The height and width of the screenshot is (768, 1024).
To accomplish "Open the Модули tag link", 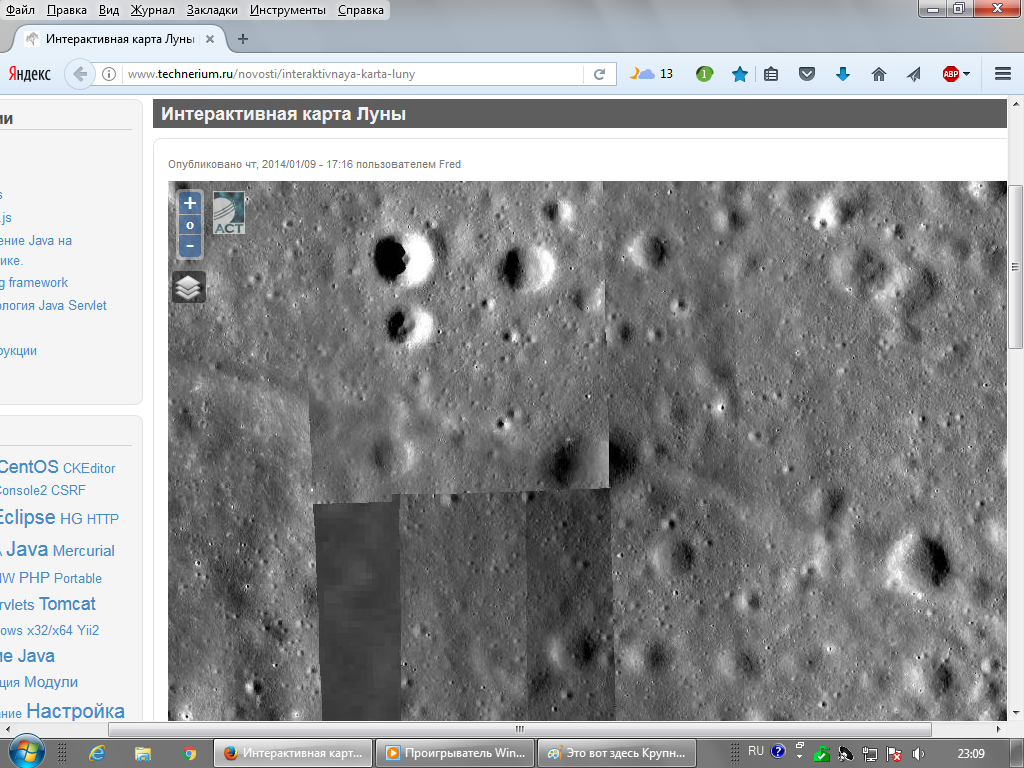I will point(51,682).
